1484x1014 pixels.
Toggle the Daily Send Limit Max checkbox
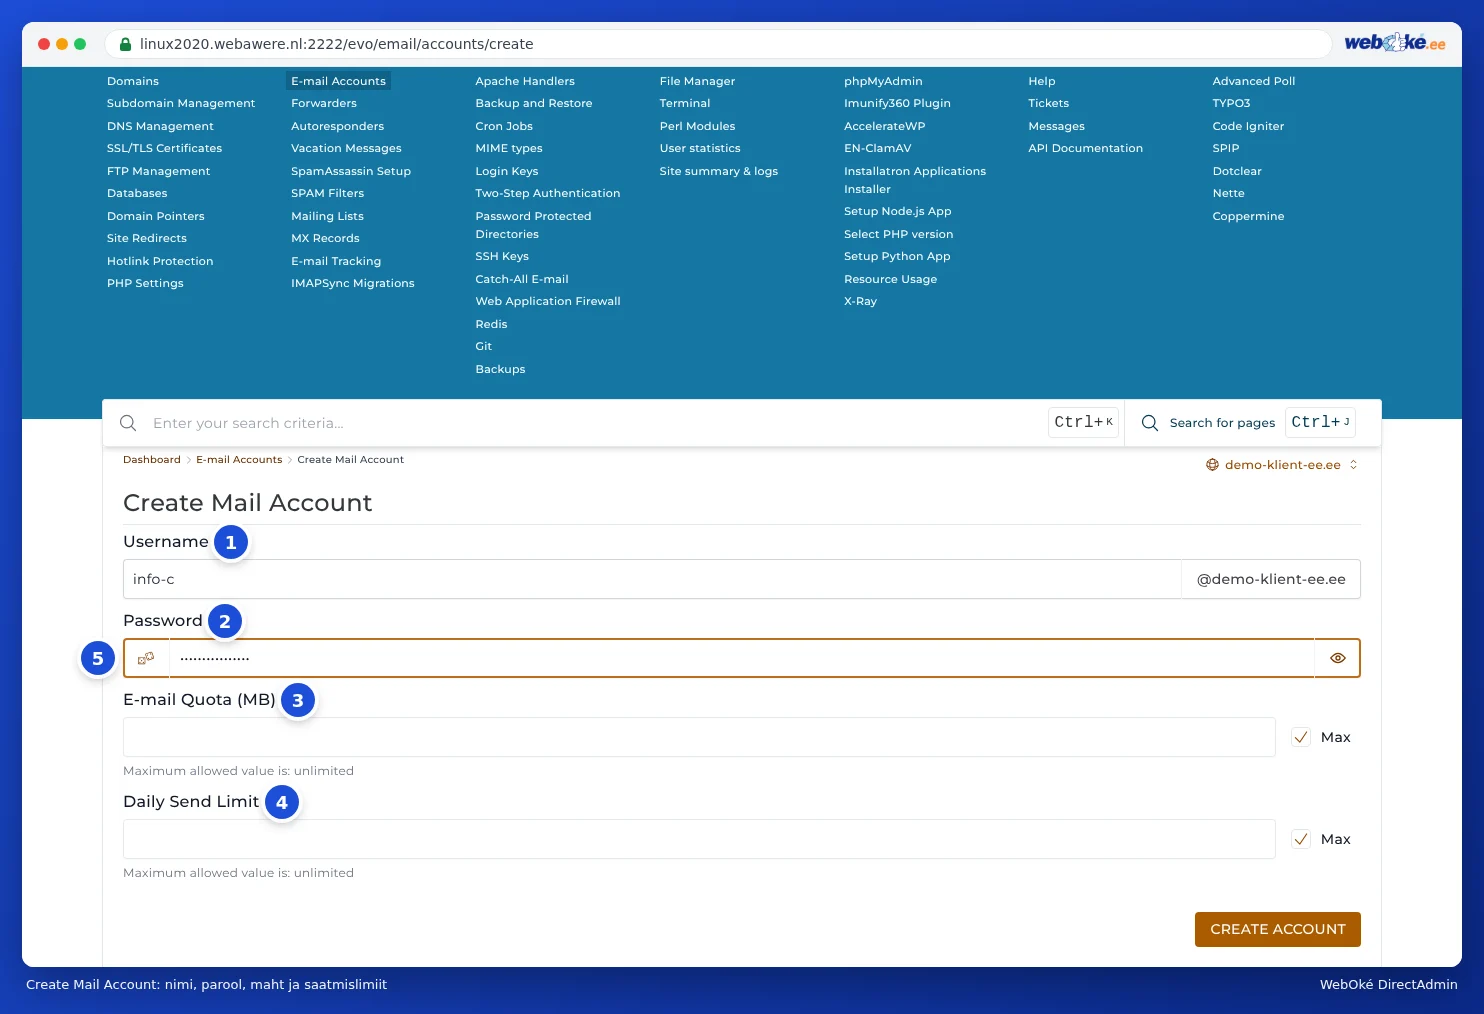click(1301, 839)
